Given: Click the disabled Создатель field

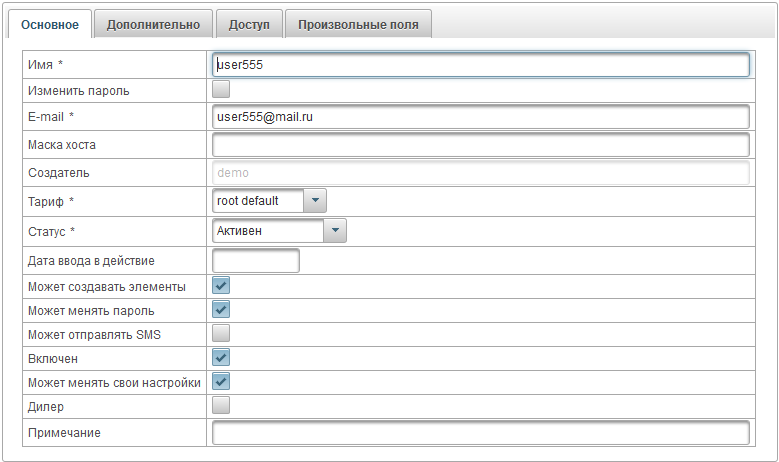Looking at the screenshot, I should (x=480, y=173).
